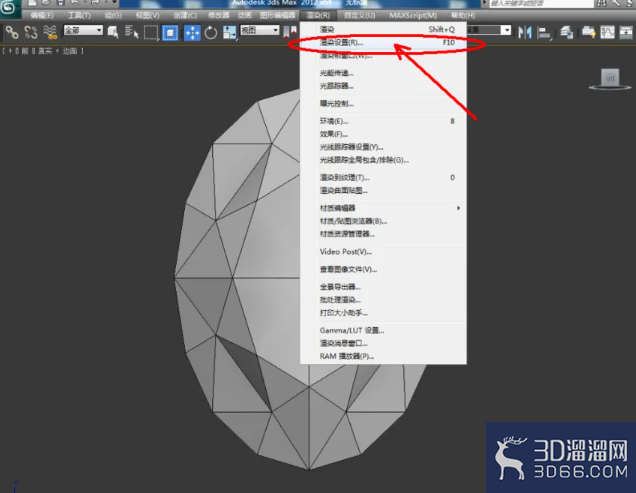
Task: Select Video Post(V)... menu entry
Action: (383, 252)
